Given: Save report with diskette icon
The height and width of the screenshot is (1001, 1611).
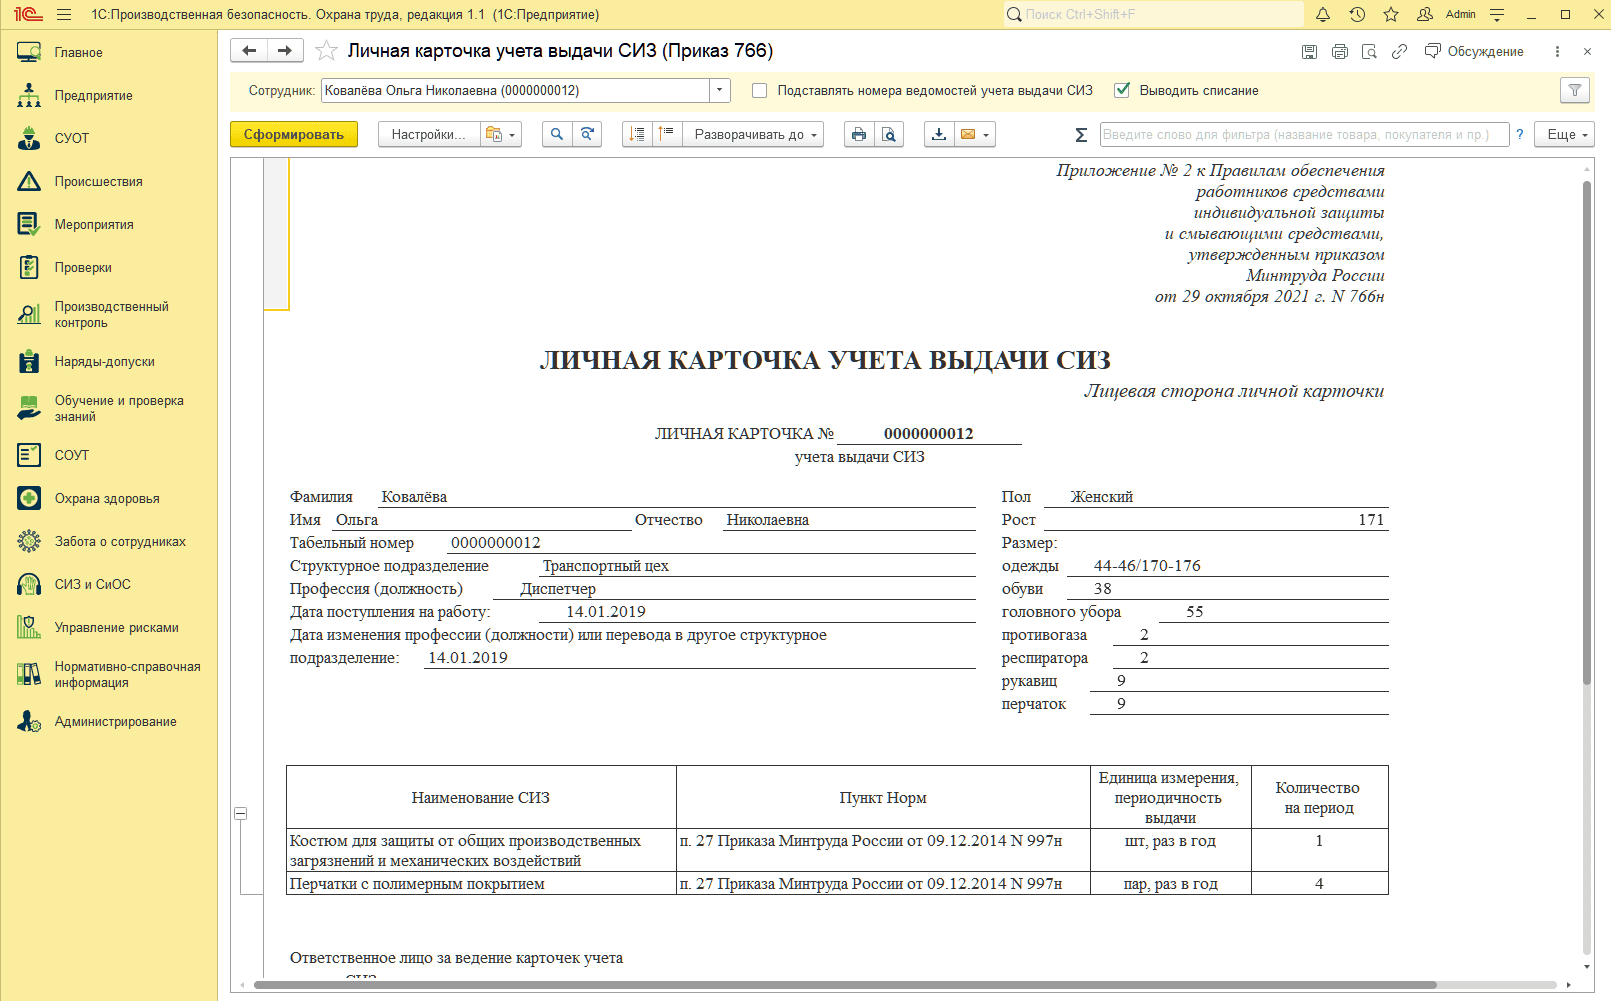Looking at the screenshot, I should [x=1309, y=52].
